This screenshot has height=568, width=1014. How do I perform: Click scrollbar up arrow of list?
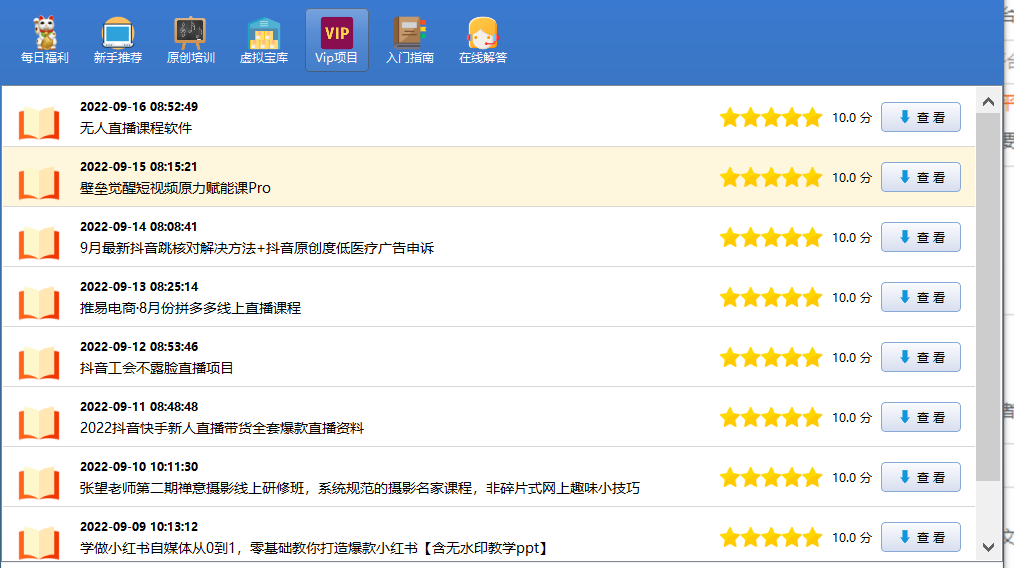(988, 101)
